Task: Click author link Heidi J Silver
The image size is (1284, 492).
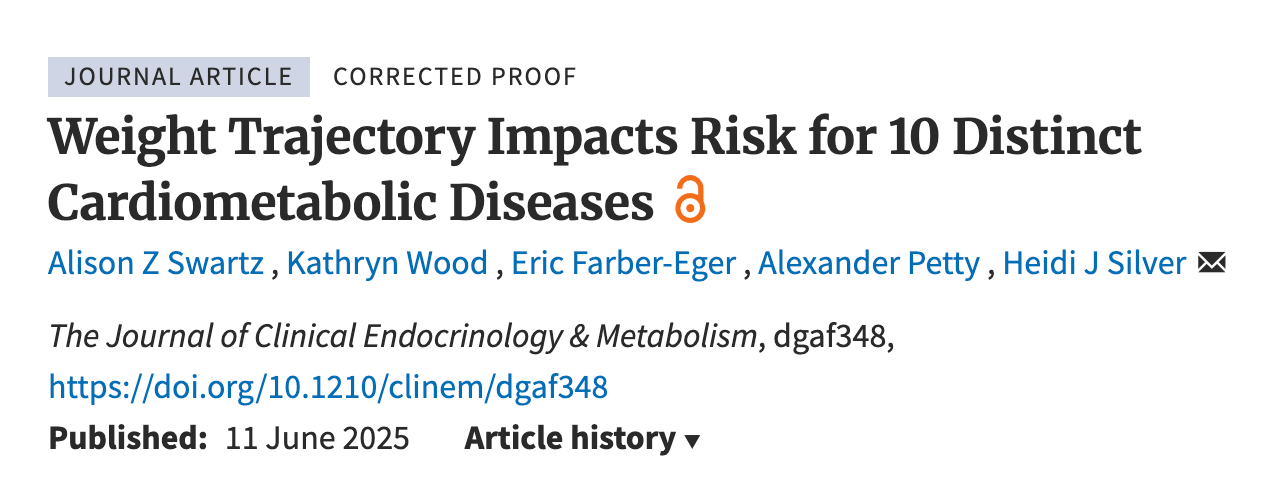Action: [x=1094, y=264]
